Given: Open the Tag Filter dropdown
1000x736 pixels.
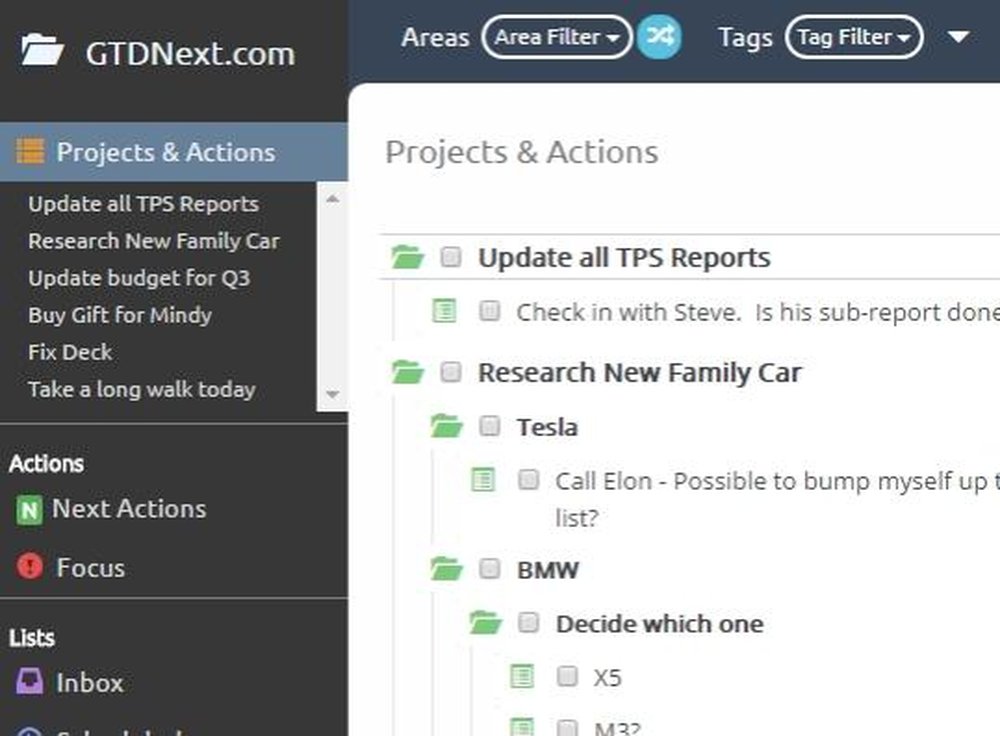Looking at the screenshot, I should coord(853,37).
